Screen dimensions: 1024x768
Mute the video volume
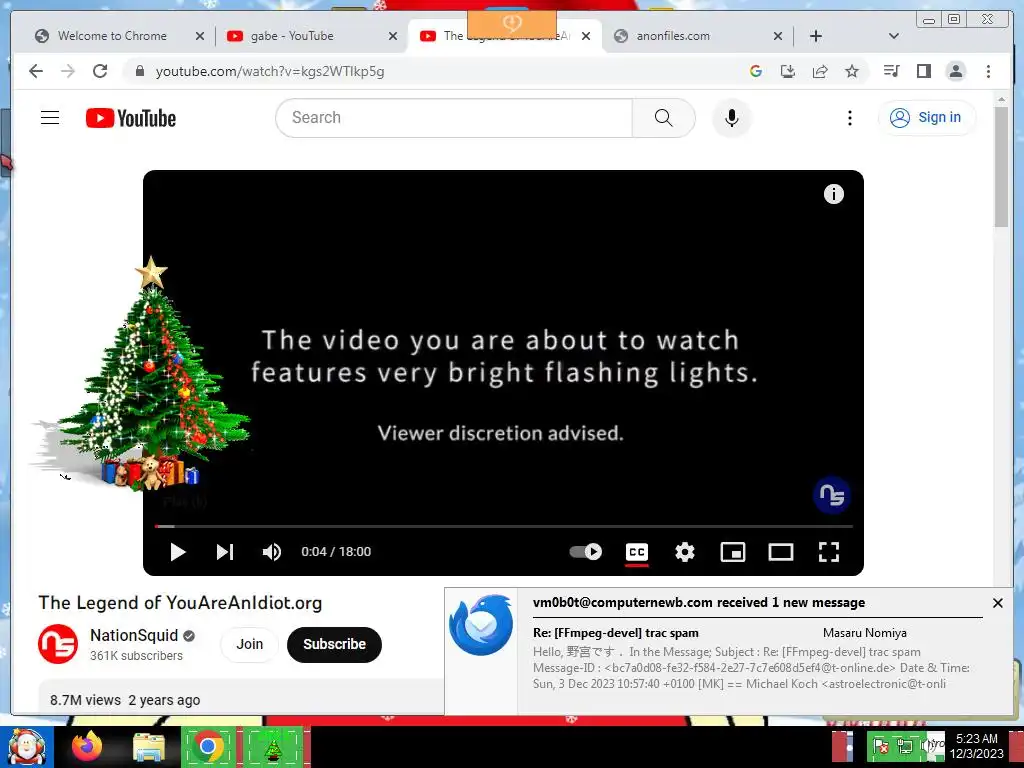tap(272, 552)
